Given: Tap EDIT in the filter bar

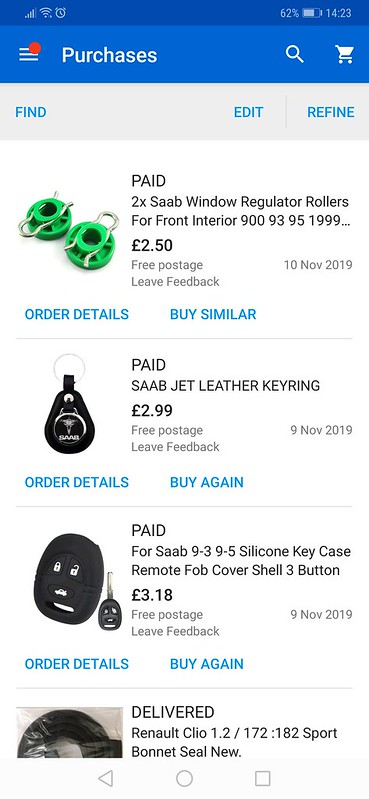Looking at the screenshot, I should pyautogui.click(x=248, y=112).
